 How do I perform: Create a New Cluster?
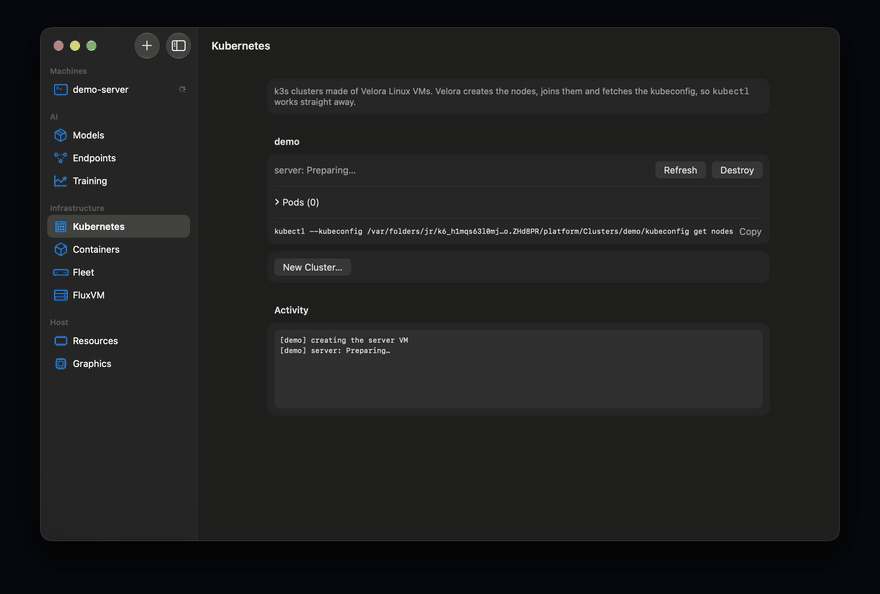pyautogui.click(x=312, y=267)
